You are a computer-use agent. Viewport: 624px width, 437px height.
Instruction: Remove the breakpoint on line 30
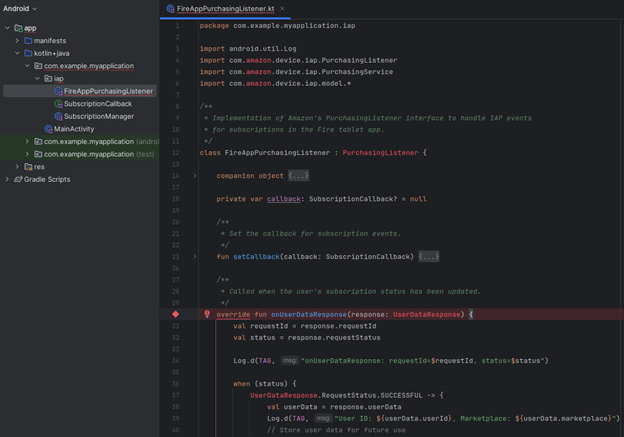point(176,314)
